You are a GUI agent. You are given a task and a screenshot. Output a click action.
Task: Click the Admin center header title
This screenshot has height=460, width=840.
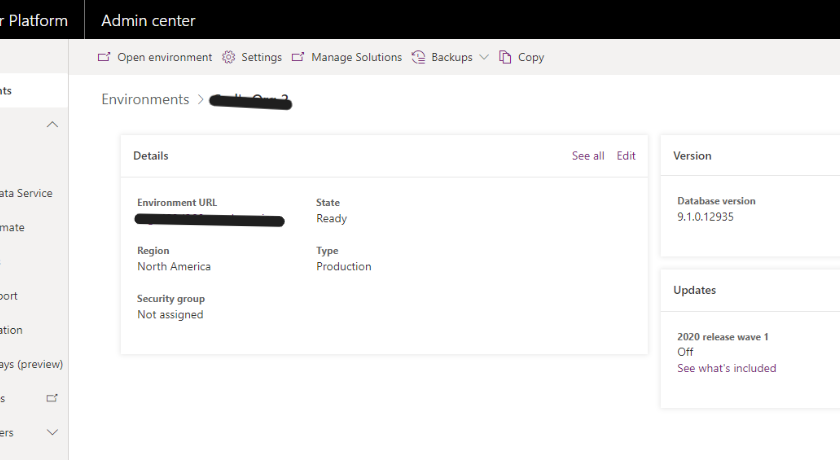148,20
